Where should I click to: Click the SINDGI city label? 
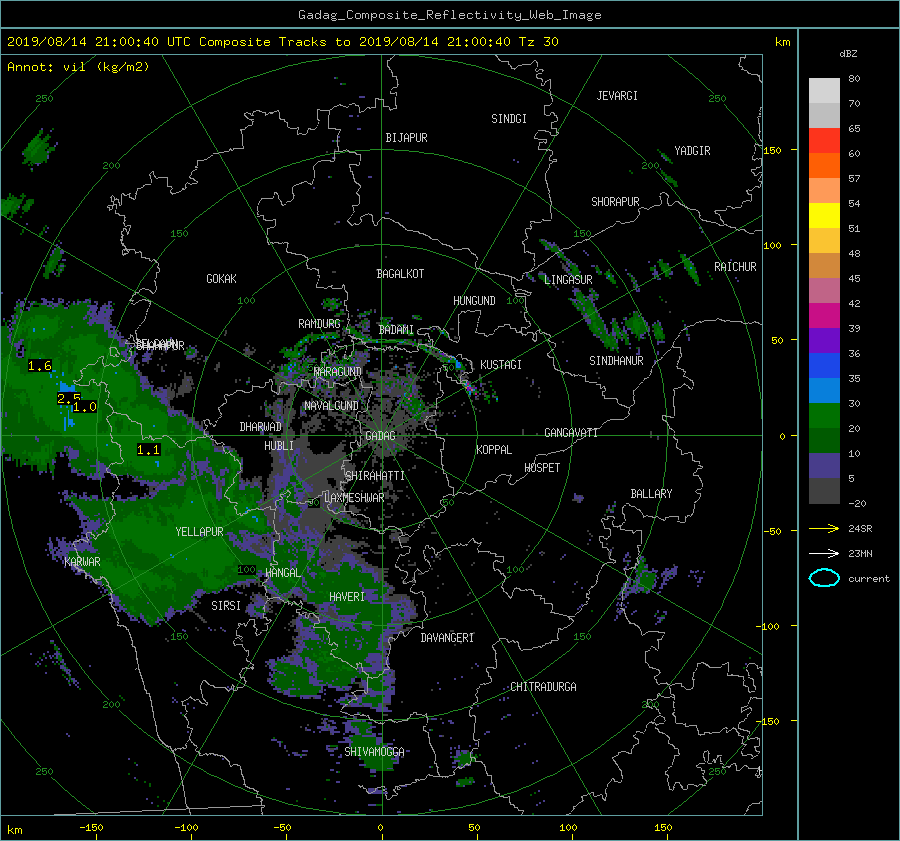509,119
